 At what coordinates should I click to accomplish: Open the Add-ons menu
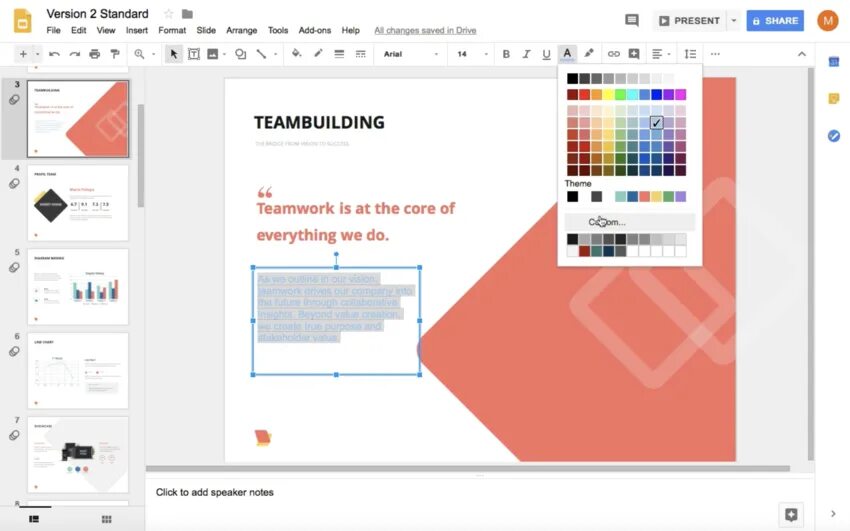pos(314,30)
